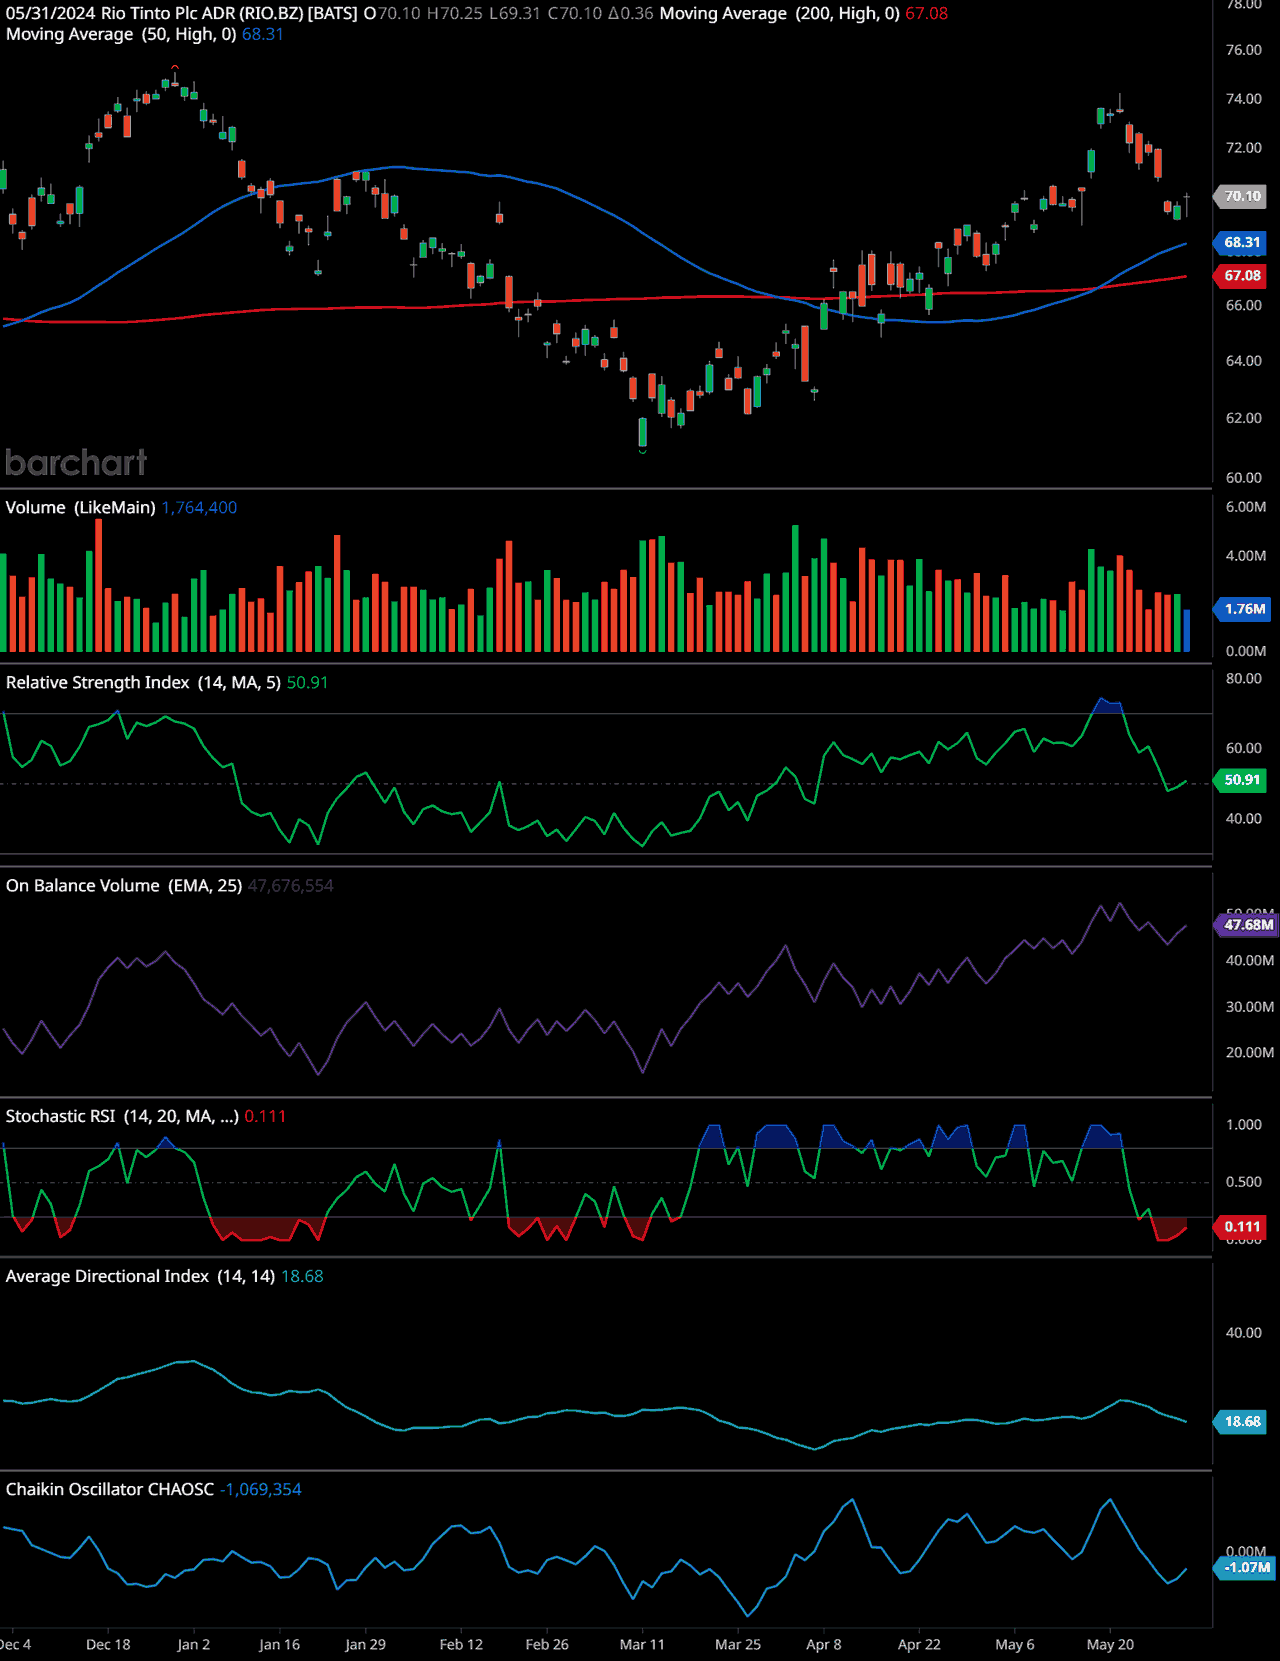Screen dimensions: 1280x1661
Task: Click the 80.00 RSI axis label
Action: click(x=1244, y=679)
